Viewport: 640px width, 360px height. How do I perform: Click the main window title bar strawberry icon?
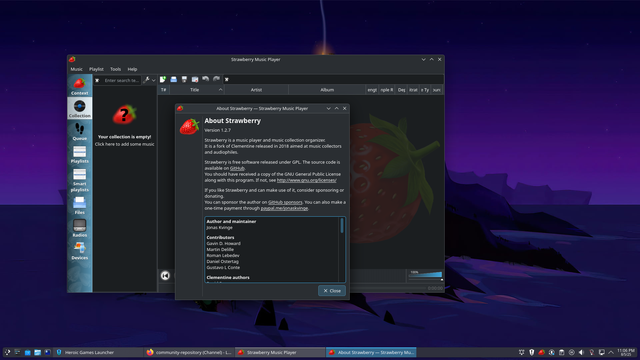pyautogui.click(x=72, y=60)
